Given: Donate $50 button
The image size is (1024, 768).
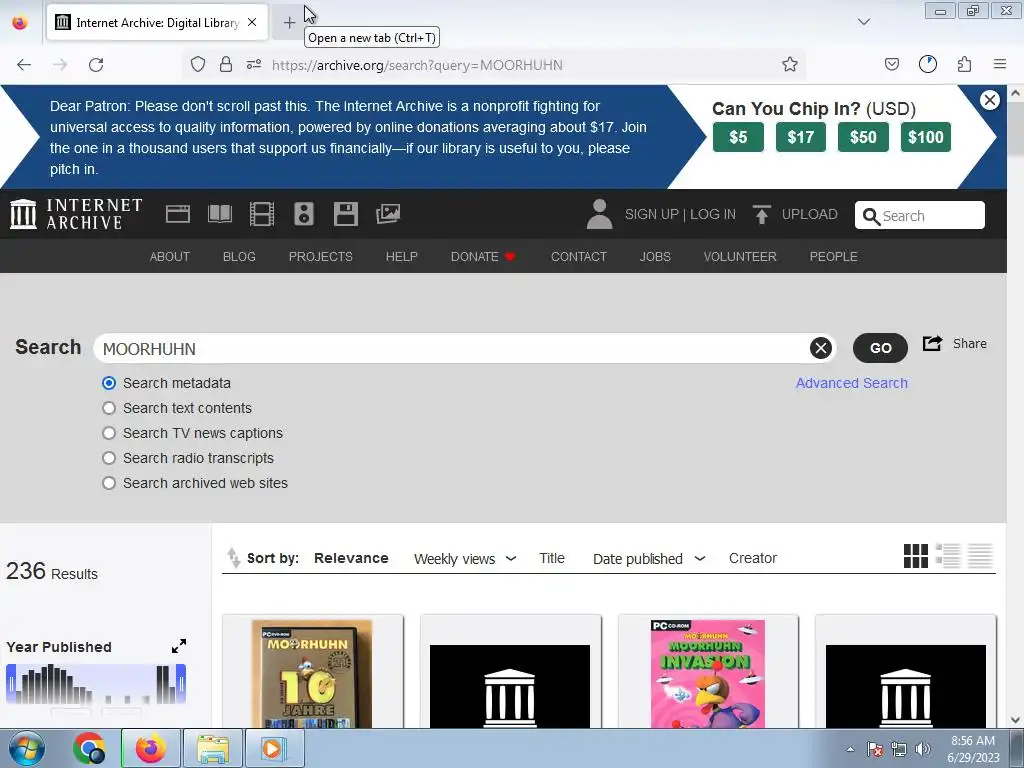Looking at the screenshot, I should pyautogui.click(x=863, y=137).
